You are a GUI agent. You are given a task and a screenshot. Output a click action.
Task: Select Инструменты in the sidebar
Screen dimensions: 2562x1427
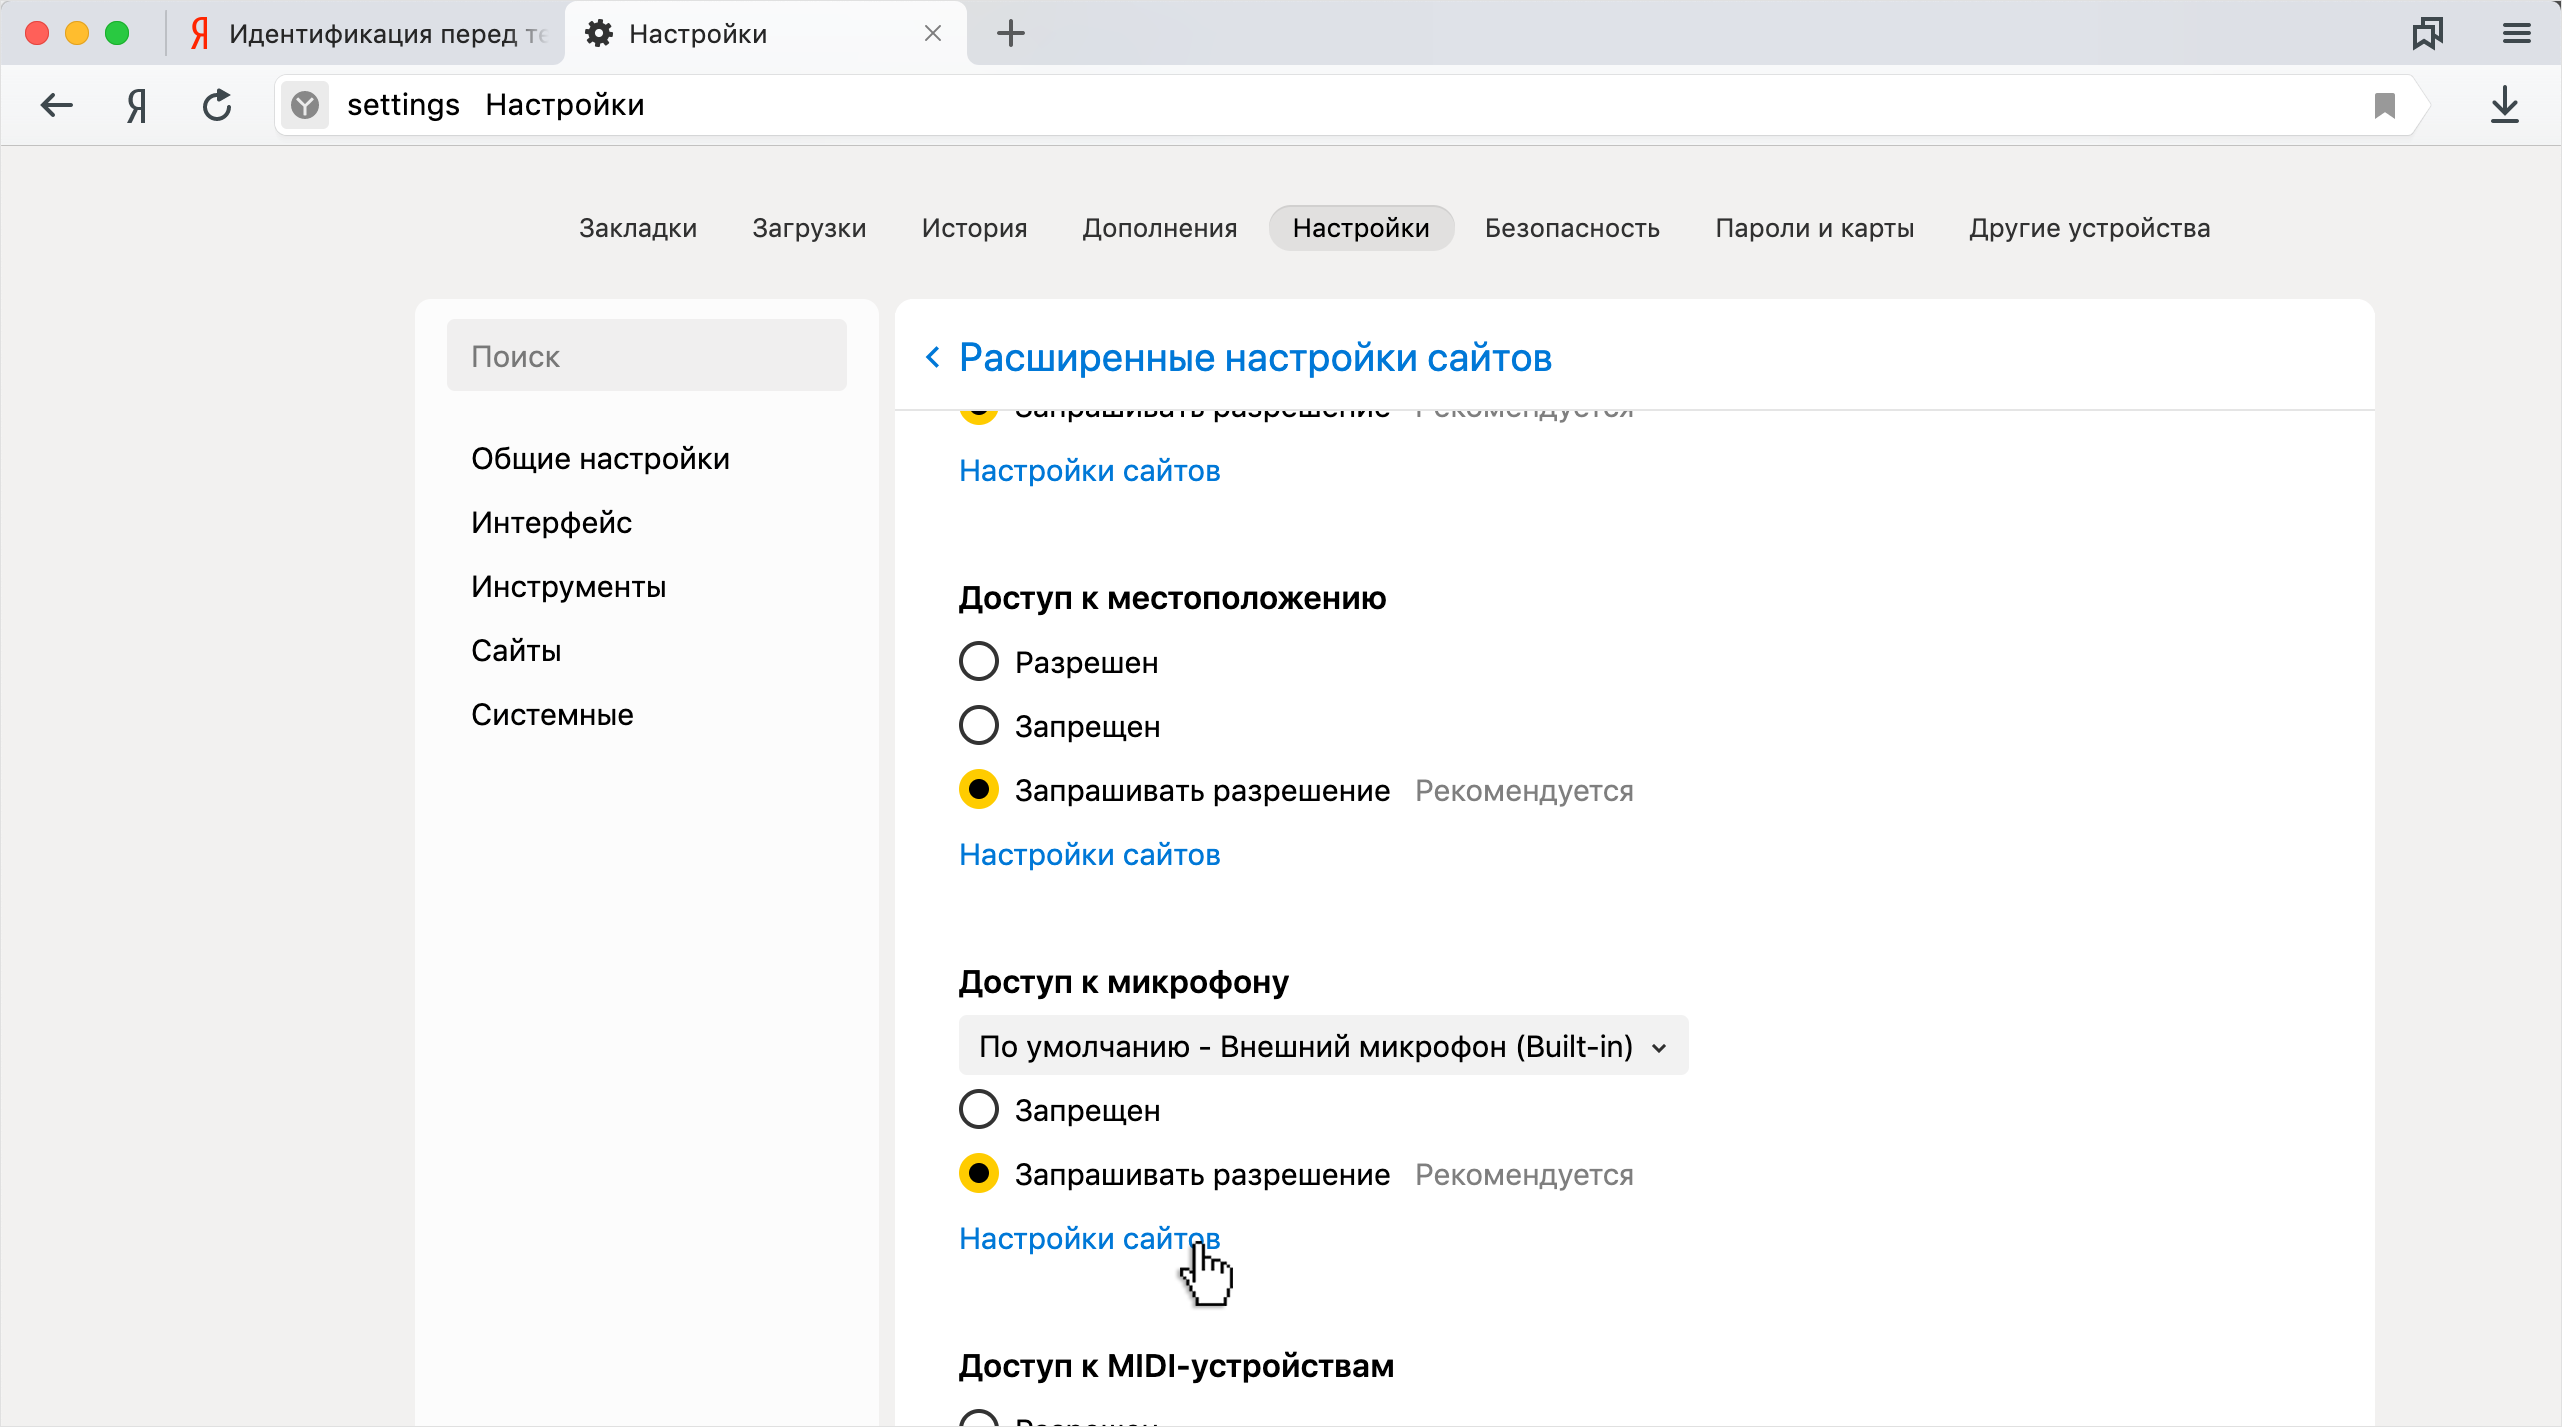(x=568, y=587)
